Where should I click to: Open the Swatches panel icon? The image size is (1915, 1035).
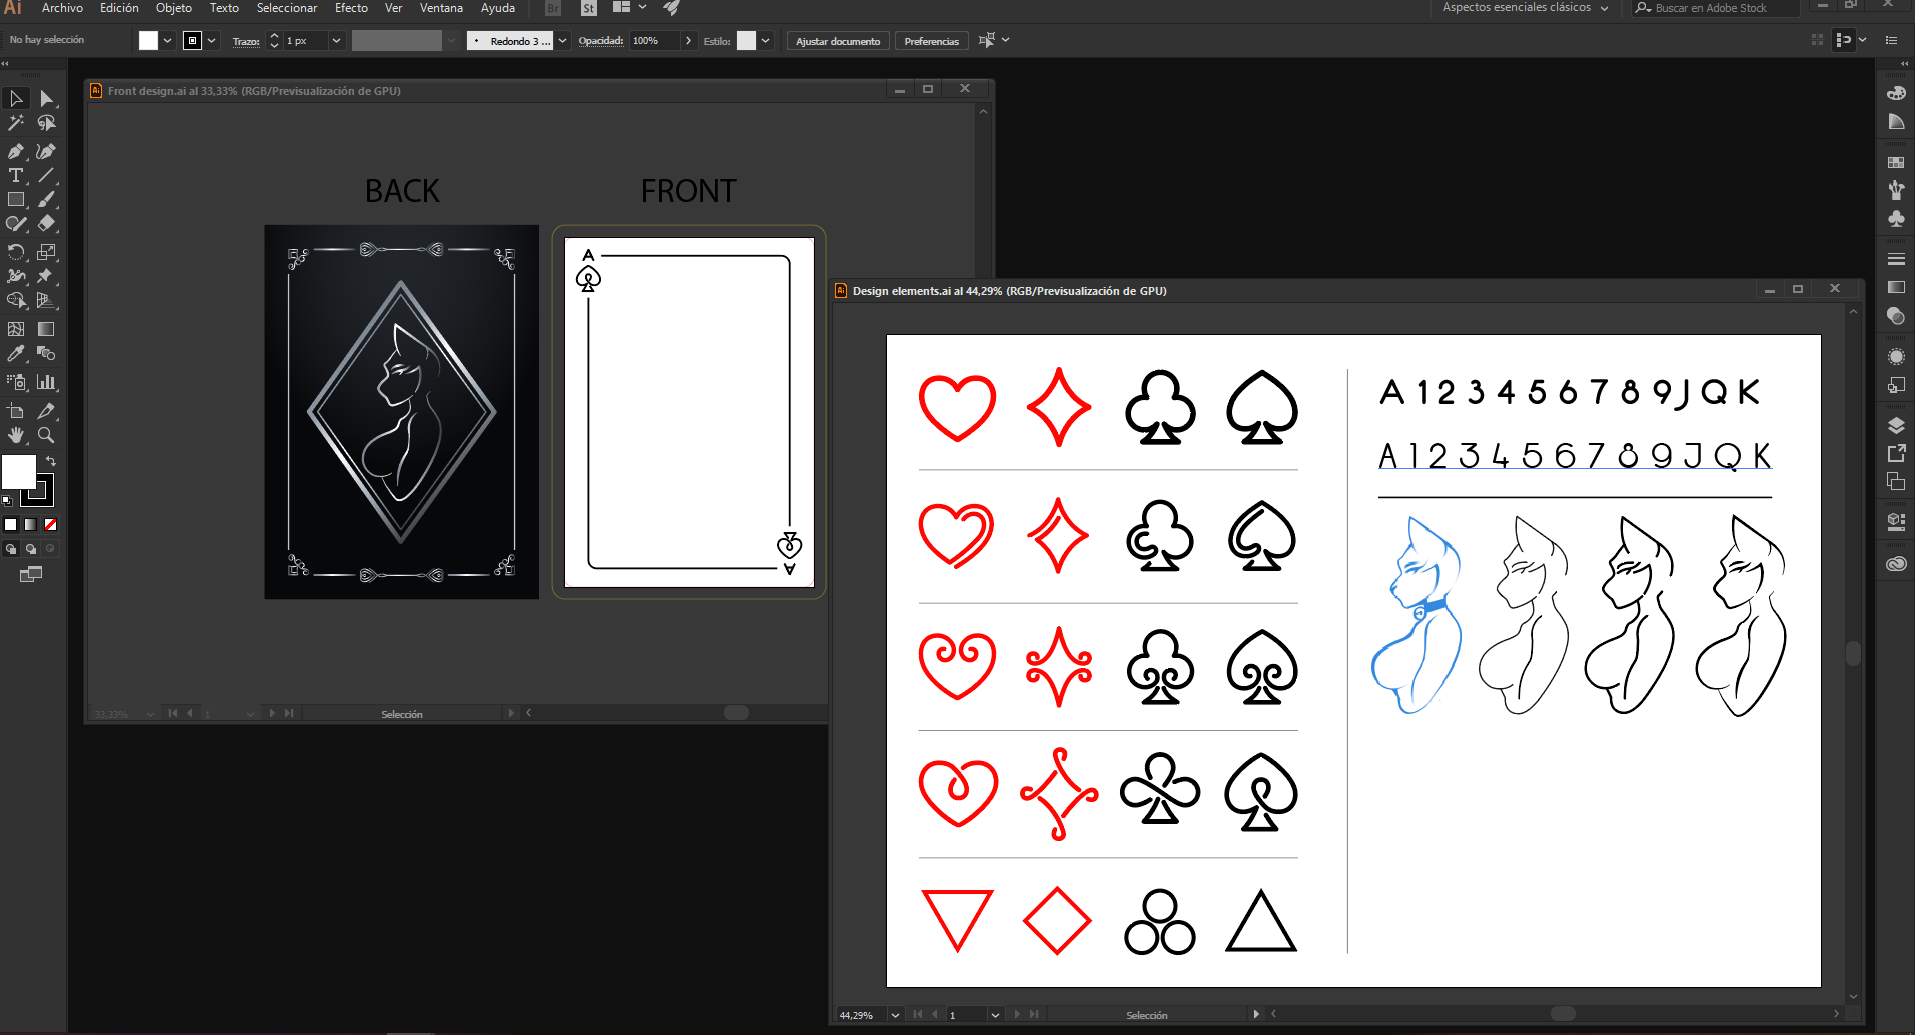(x=1896, y=162)
